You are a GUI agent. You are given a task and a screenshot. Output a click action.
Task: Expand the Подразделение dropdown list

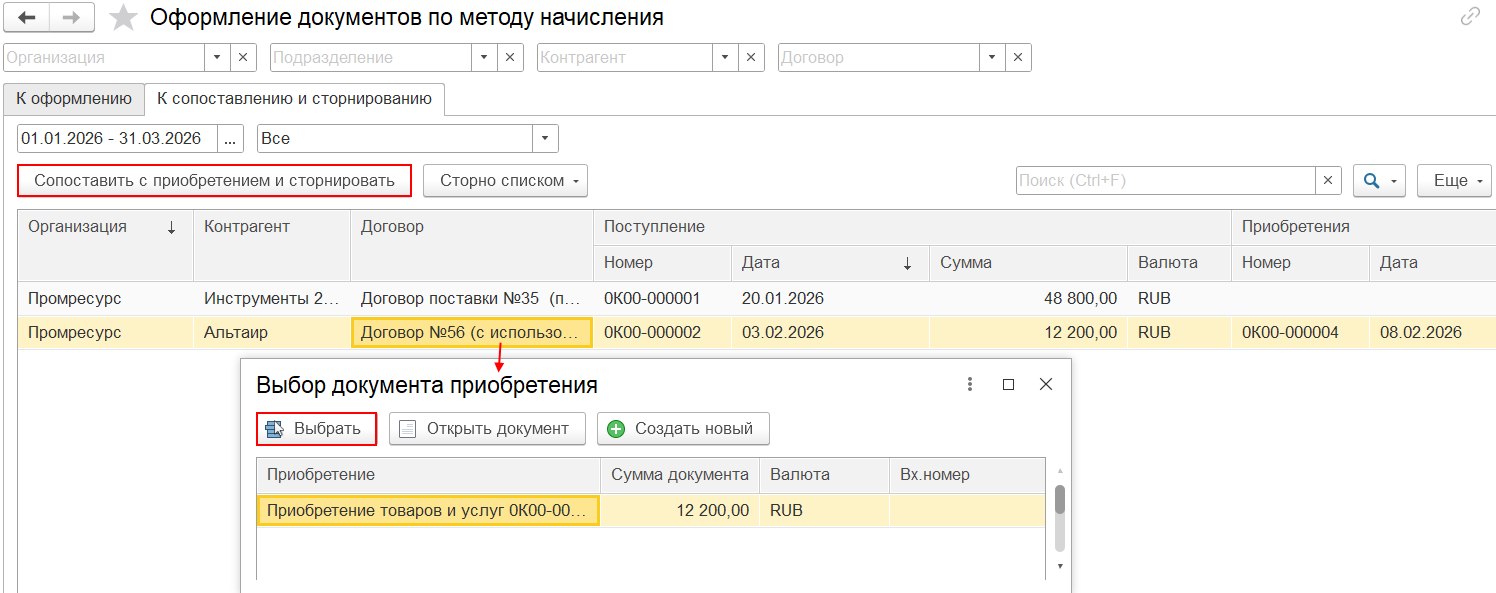[x=484, y=58]
